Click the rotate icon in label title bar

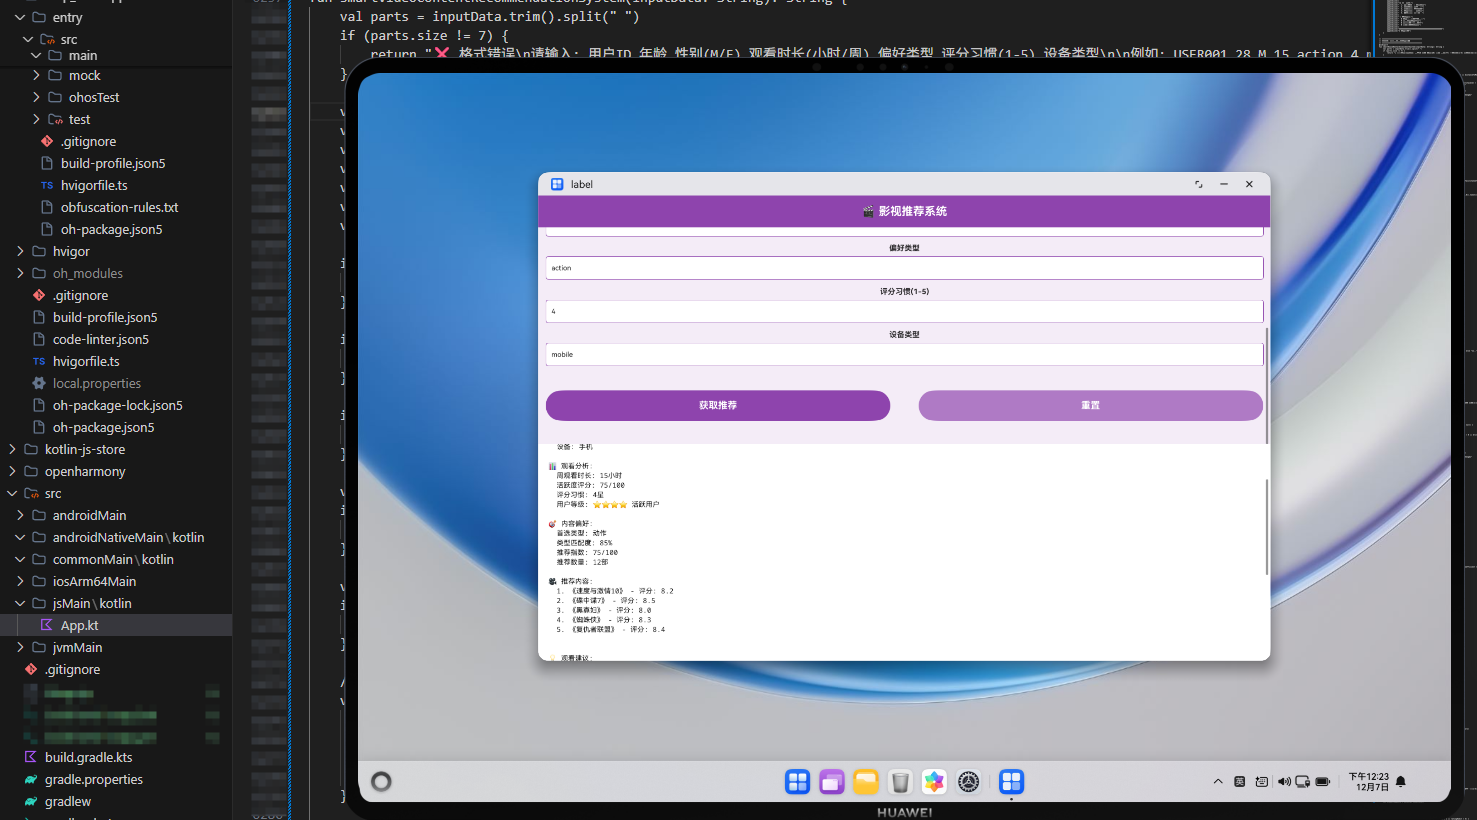coord(1199,184)
